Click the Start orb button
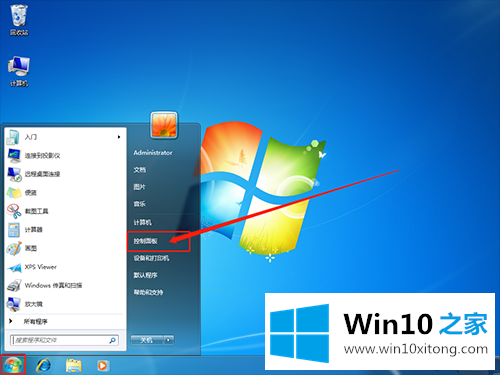 (x=13, y=365)
